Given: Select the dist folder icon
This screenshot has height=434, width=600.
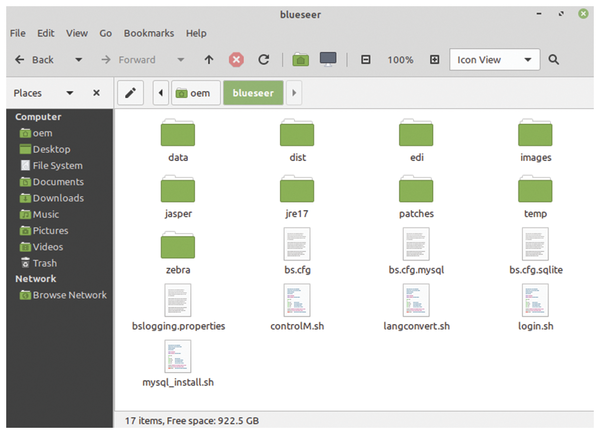Looking at the screenshot, I should tap(297, 132).
